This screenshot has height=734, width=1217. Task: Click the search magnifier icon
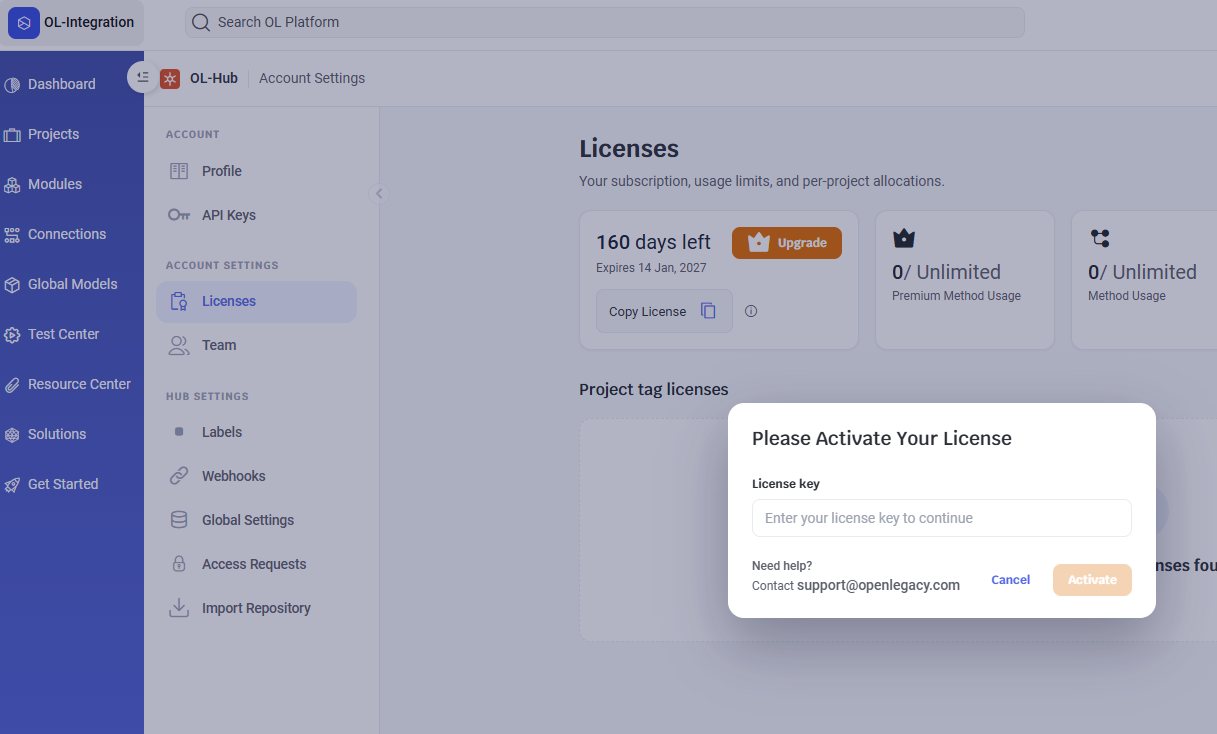(x=201, y=22)
